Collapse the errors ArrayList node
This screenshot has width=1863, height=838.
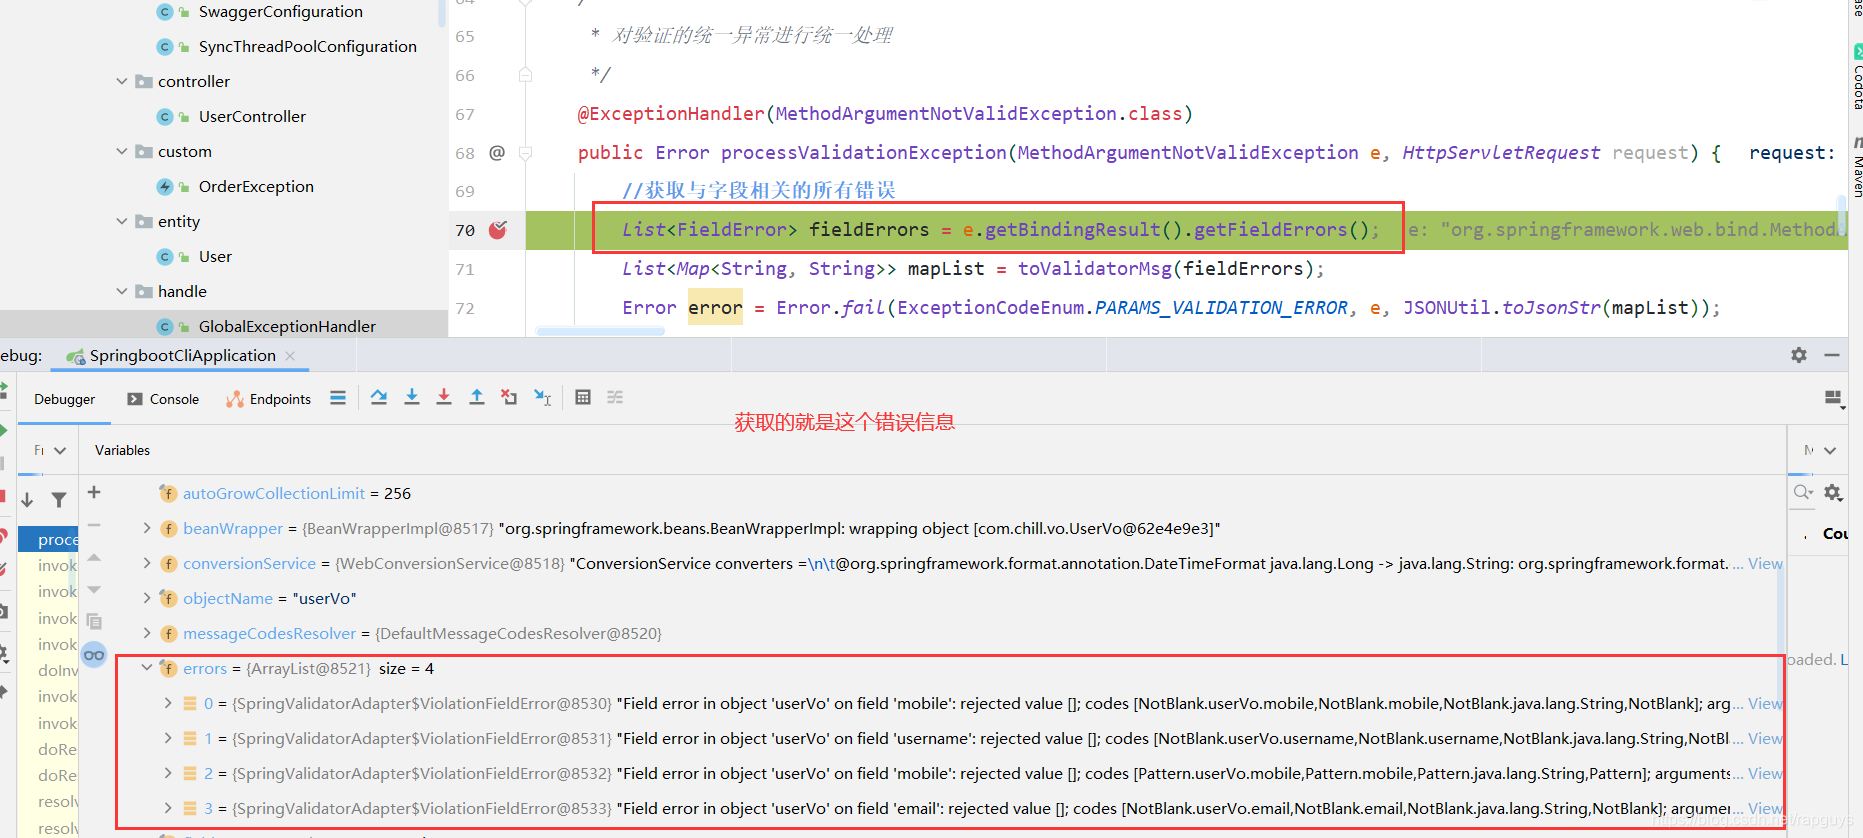(x=147, y=668)
